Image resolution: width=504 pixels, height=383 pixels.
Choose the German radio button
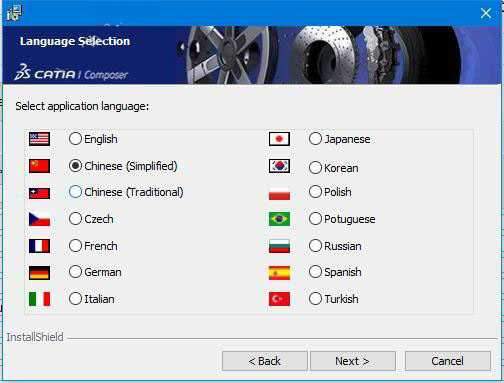pos(75,272)
